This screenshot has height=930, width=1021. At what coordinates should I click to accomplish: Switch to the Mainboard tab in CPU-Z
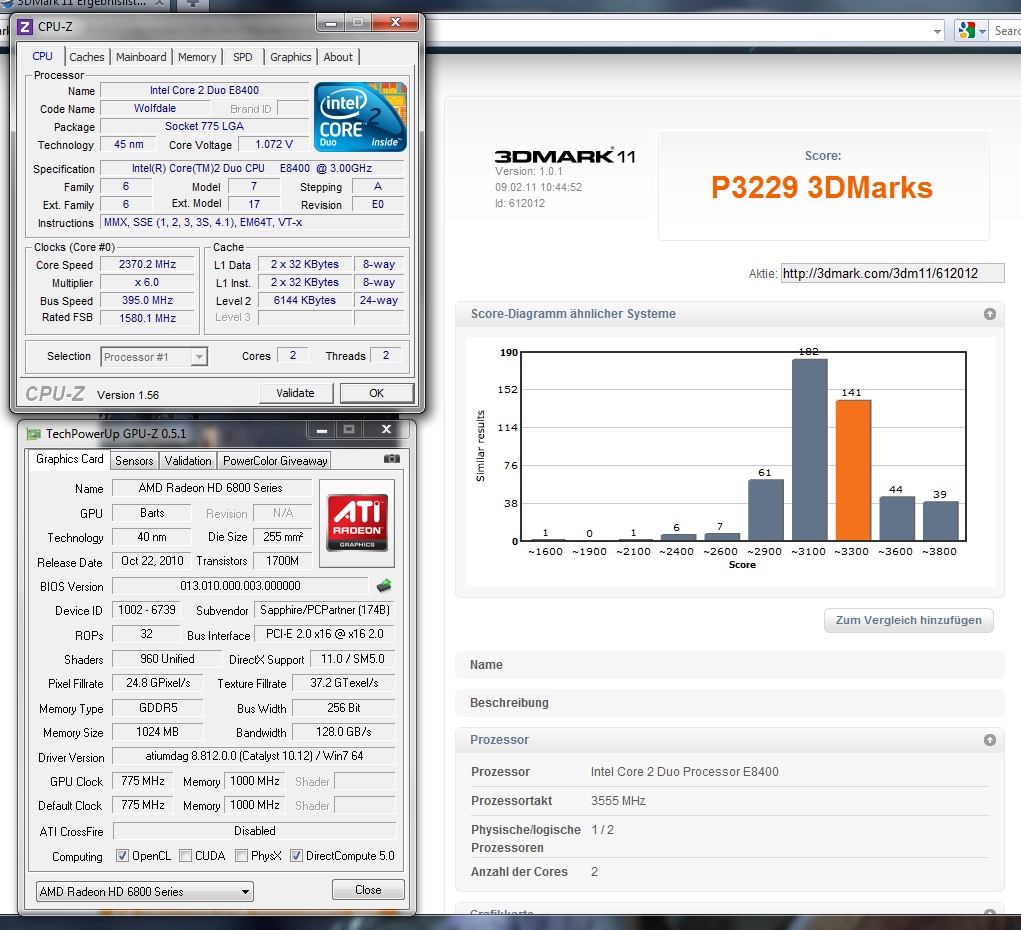[x=141, y=57]
